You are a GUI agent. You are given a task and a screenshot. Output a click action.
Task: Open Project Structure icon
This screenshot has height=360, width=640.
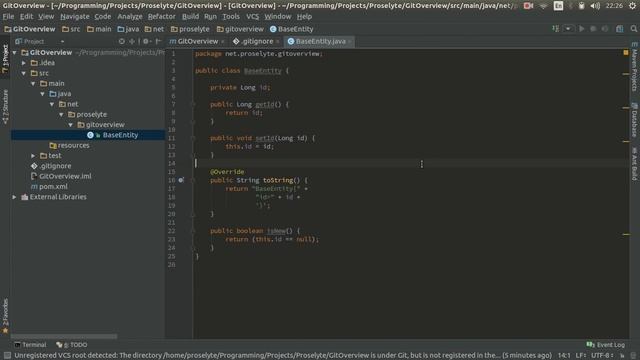tap(620, 29)
